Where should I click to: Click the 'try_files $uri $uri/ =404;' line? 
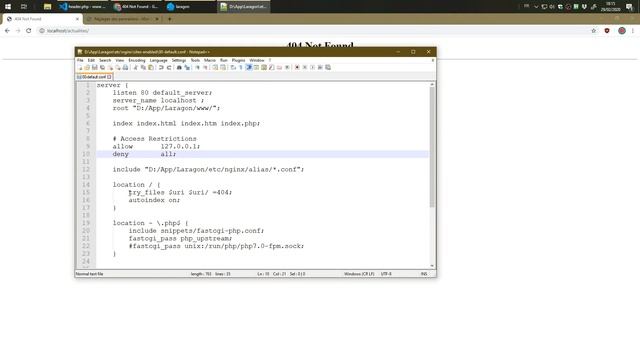click(180, 192)
